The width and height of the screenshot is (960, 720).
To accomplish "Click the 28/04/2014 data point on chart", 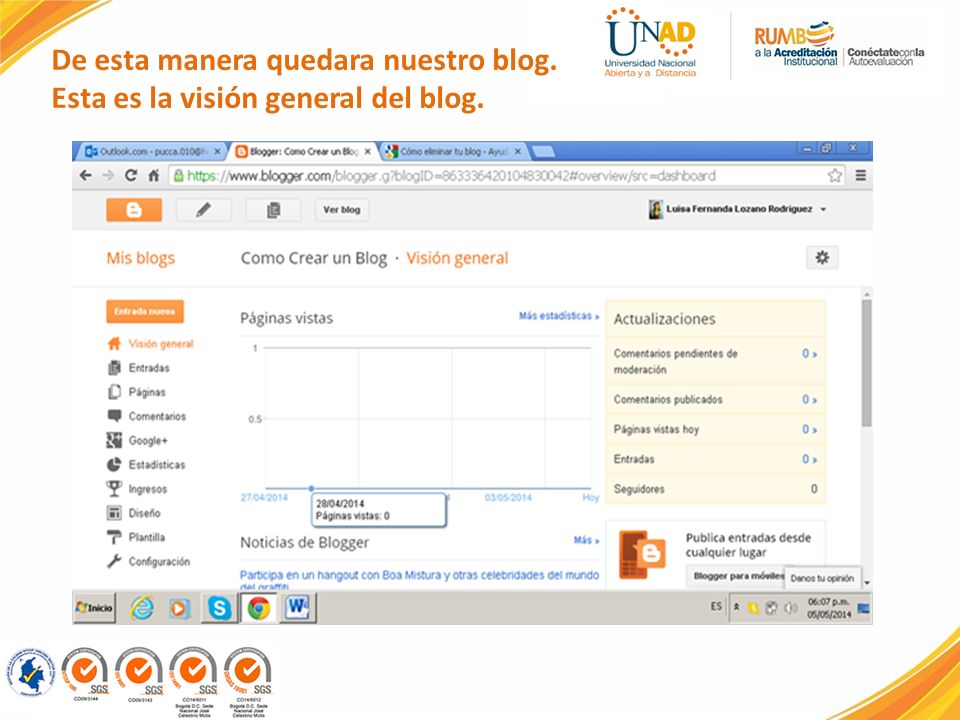I will (x=312, y=489).
